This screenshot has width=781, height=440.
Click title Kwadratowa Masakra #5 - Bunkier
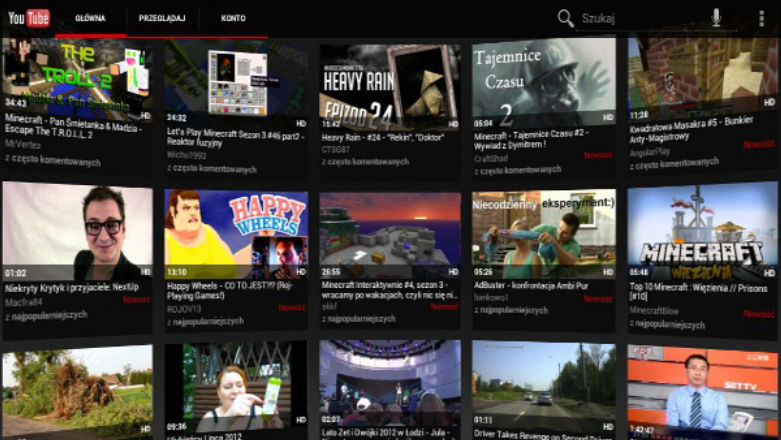tap(691, 129)
